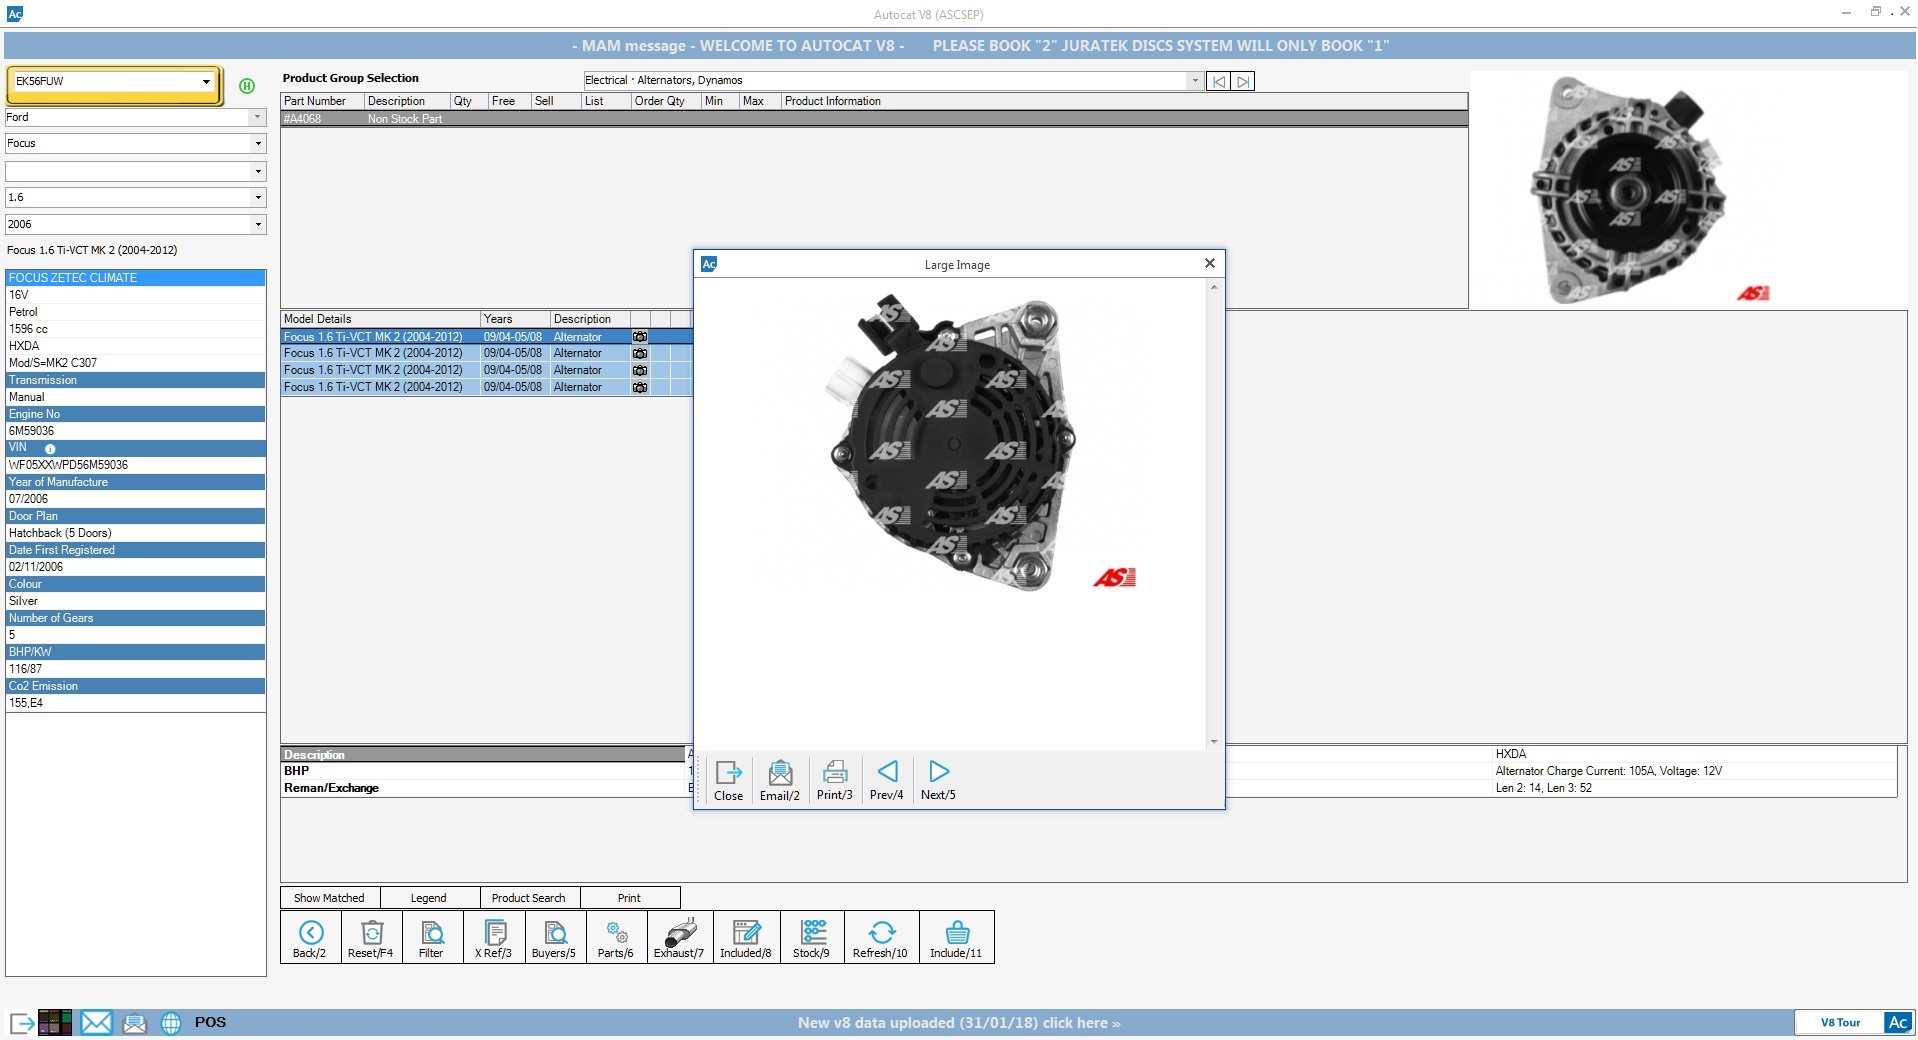Click the Ac logo in bottom right
This screenshot has height=1040, width=1918.
(x=1897, y=1022)
